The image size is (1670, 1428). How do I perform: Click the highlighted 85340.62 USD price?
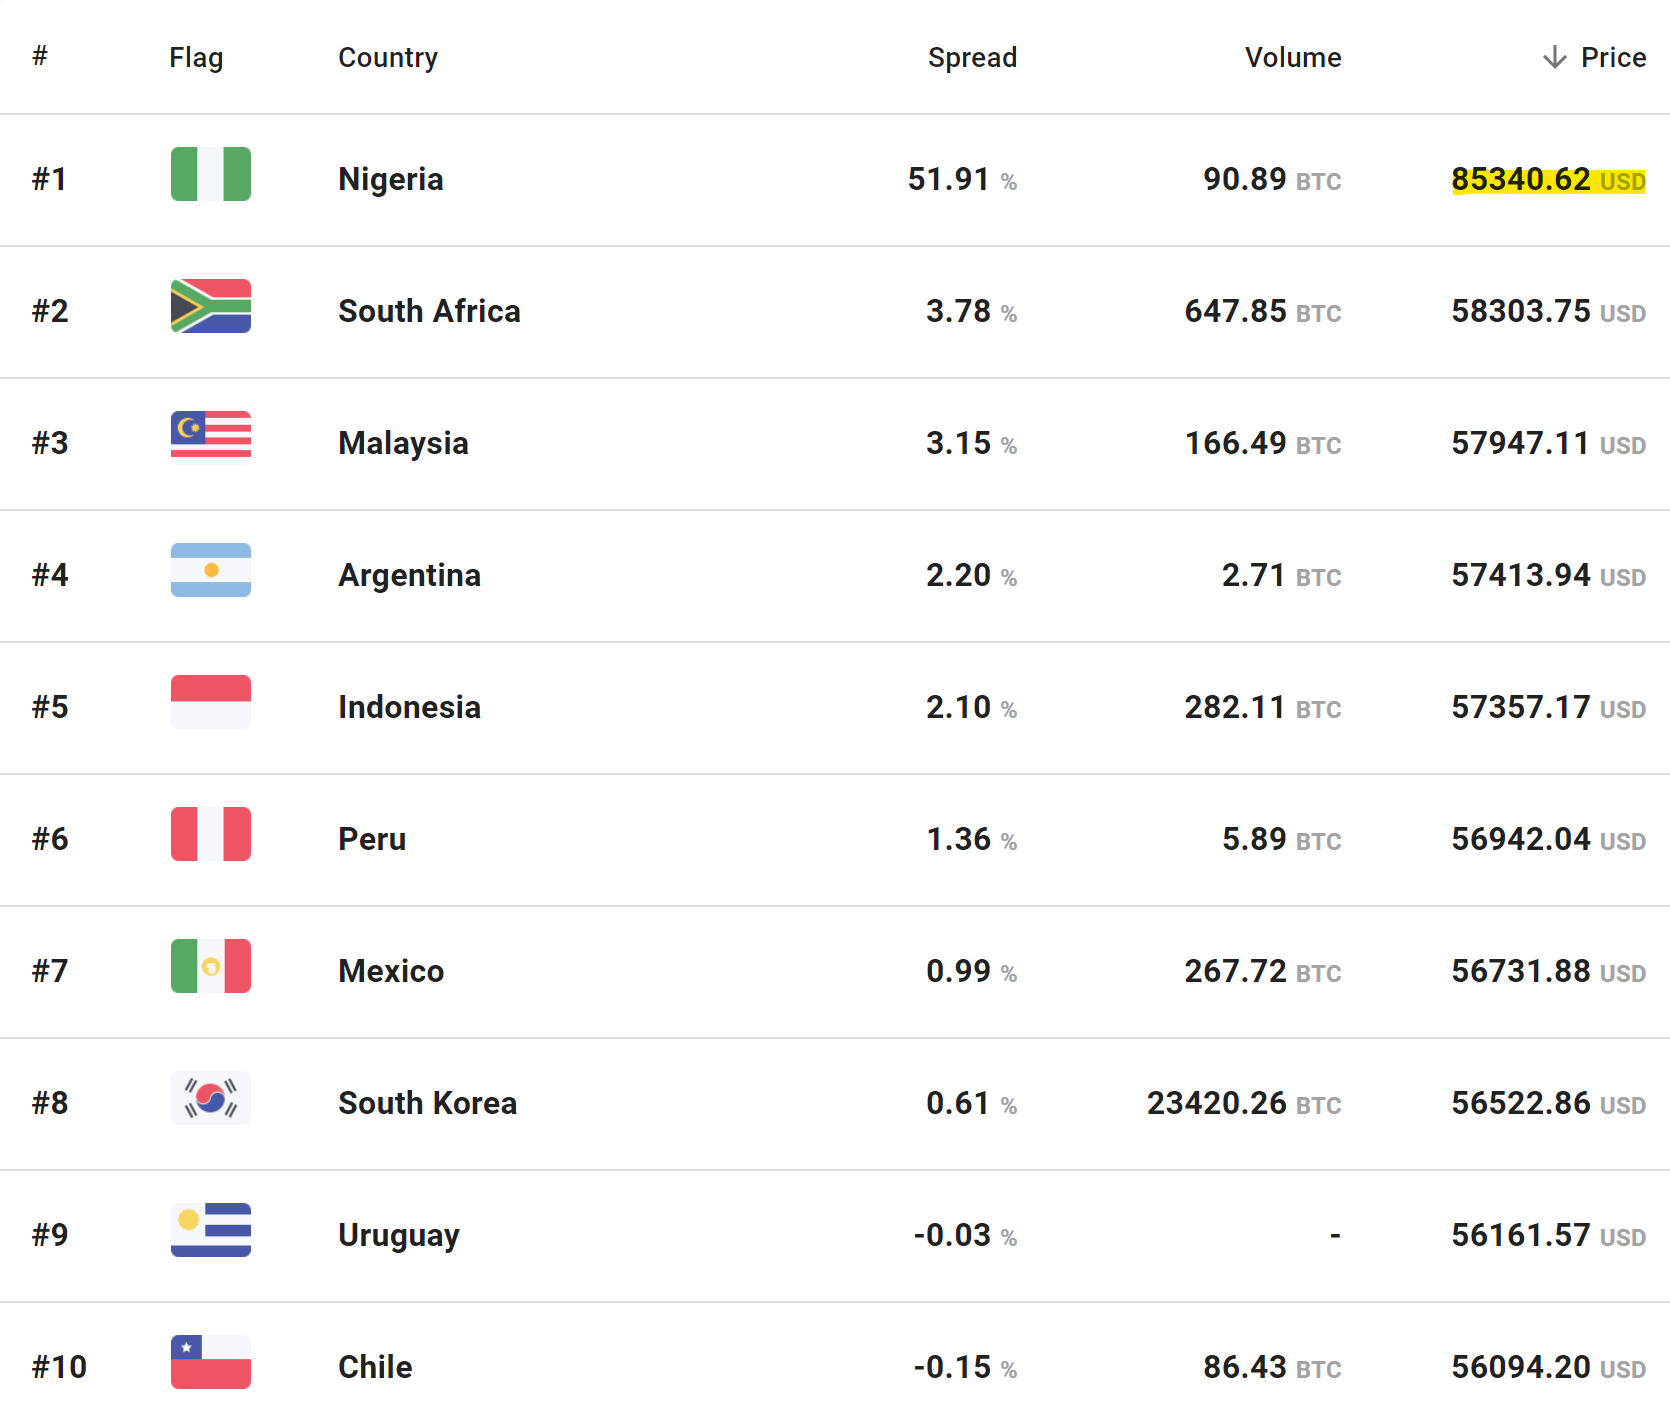[x=1547, y=180]
